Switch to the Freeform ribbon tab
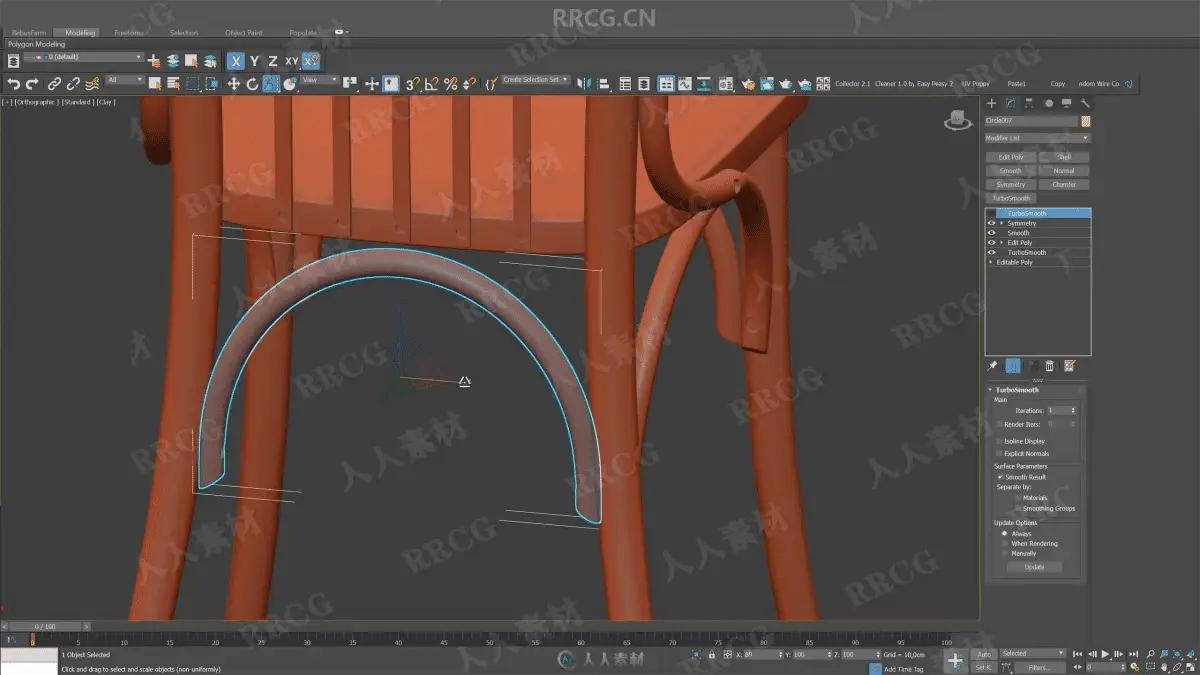Screen dimensions: 1200x675 pos(129,33)
